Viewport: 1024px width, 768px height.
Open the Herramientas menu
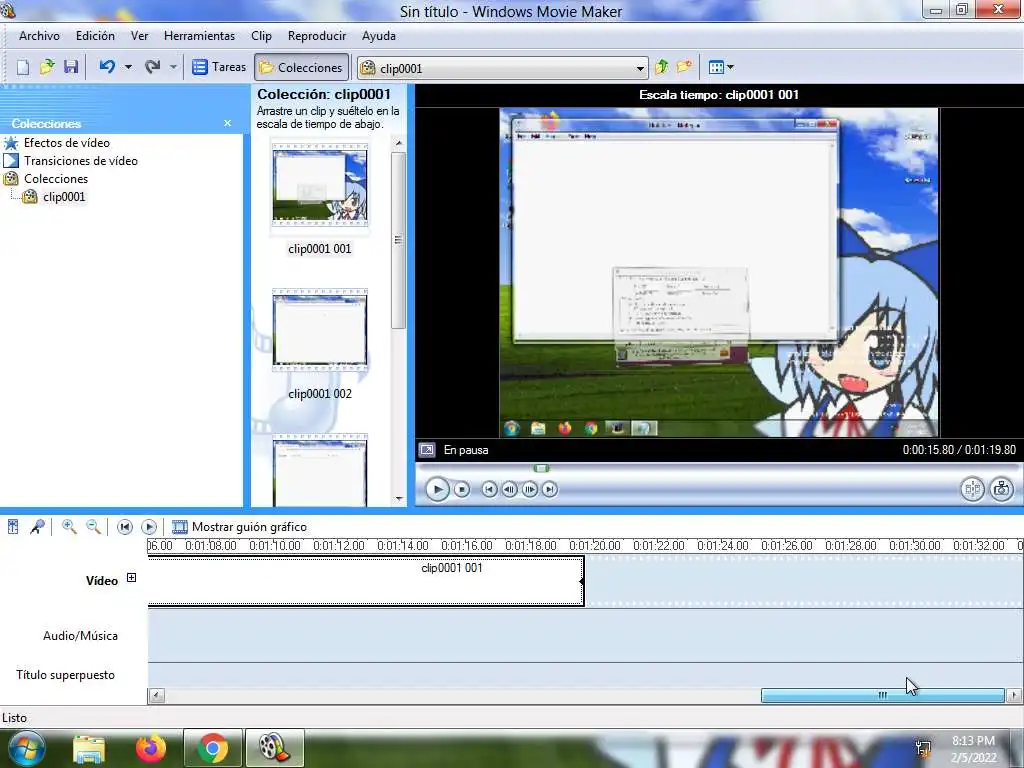(199, 36)
